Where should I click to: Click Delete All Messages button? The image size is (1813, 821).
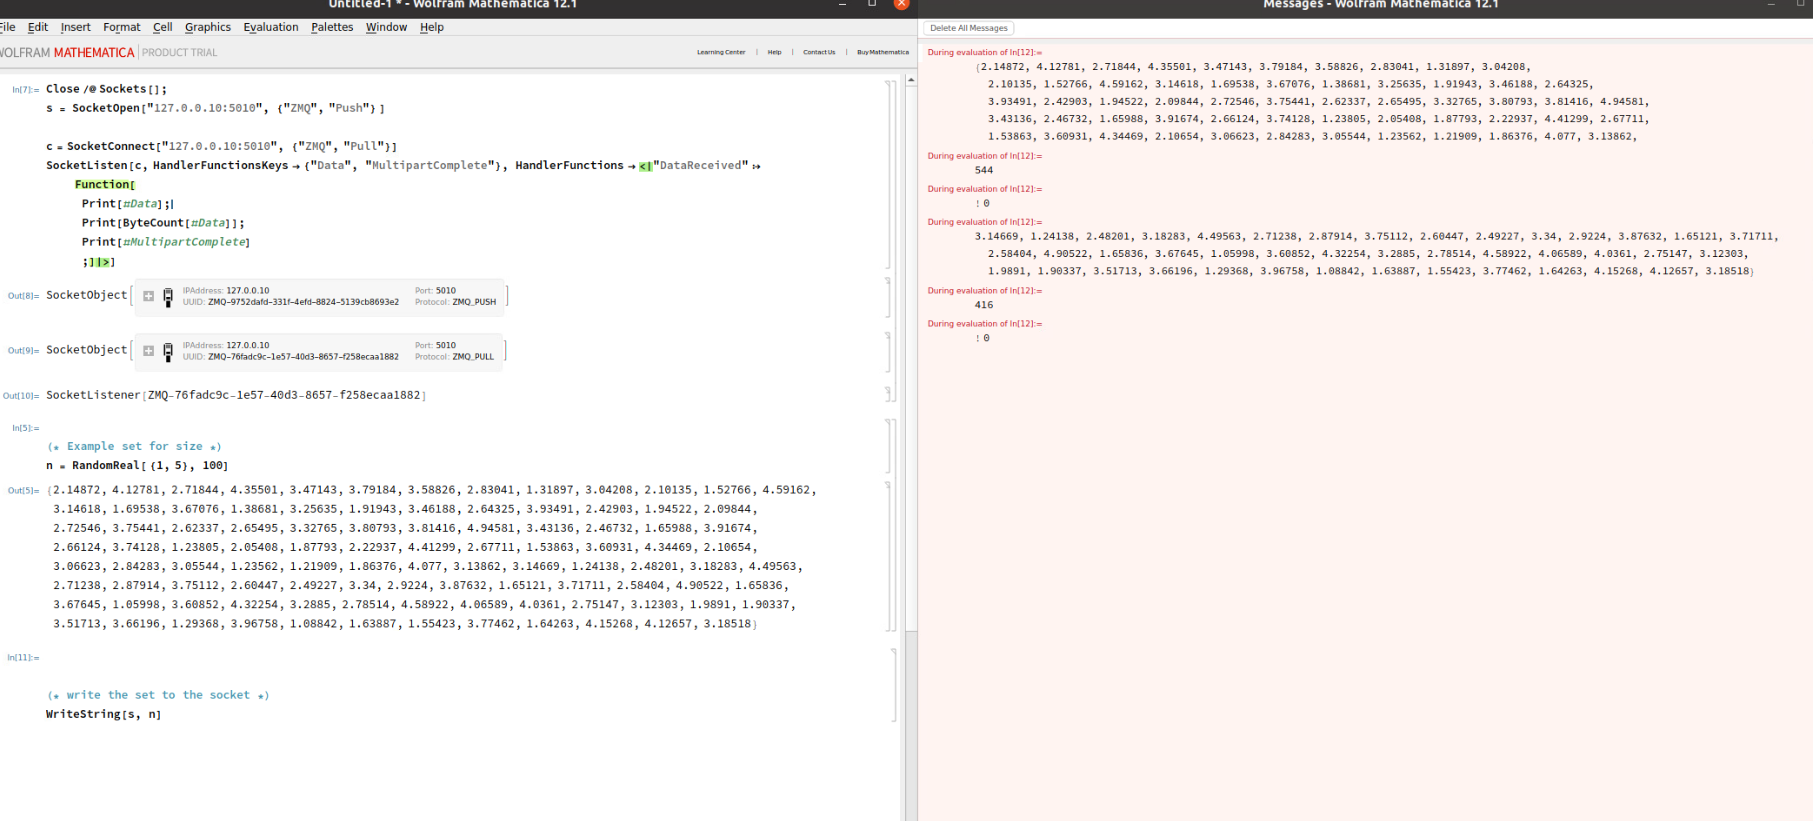tap(969, 28)
